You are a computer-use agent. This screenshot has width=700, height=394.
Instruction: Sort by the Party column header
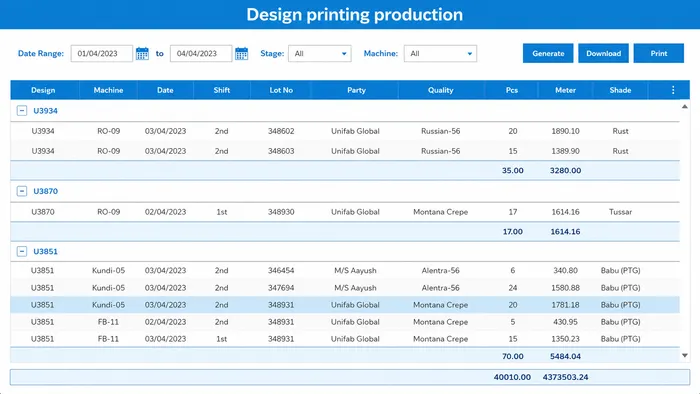356,90
